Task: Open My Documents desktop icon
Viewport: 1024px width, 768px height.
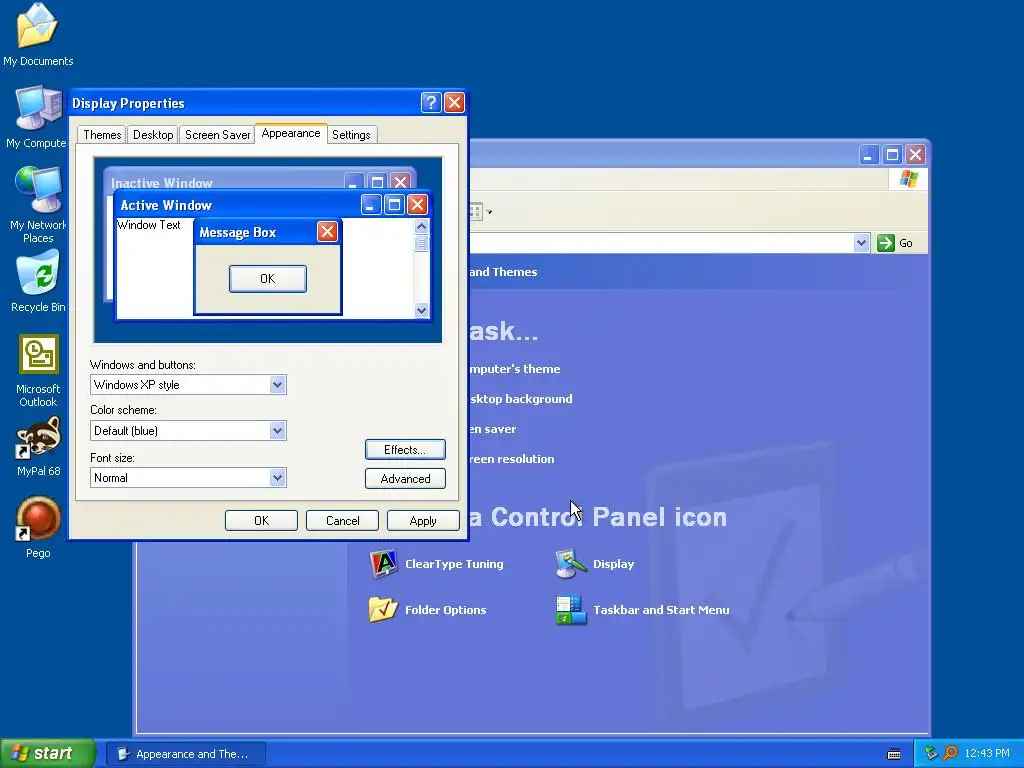Action: [38, 35]
